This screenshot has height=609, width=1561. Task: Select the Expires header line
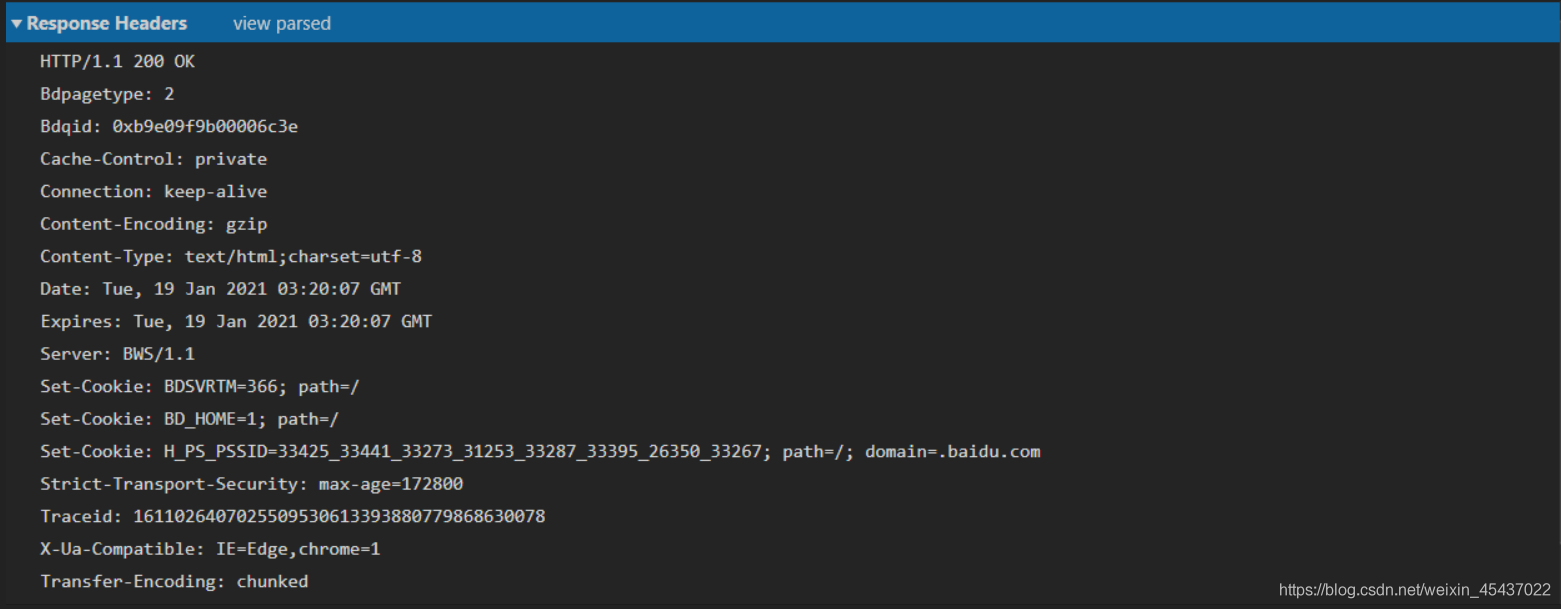click(235, 322)
